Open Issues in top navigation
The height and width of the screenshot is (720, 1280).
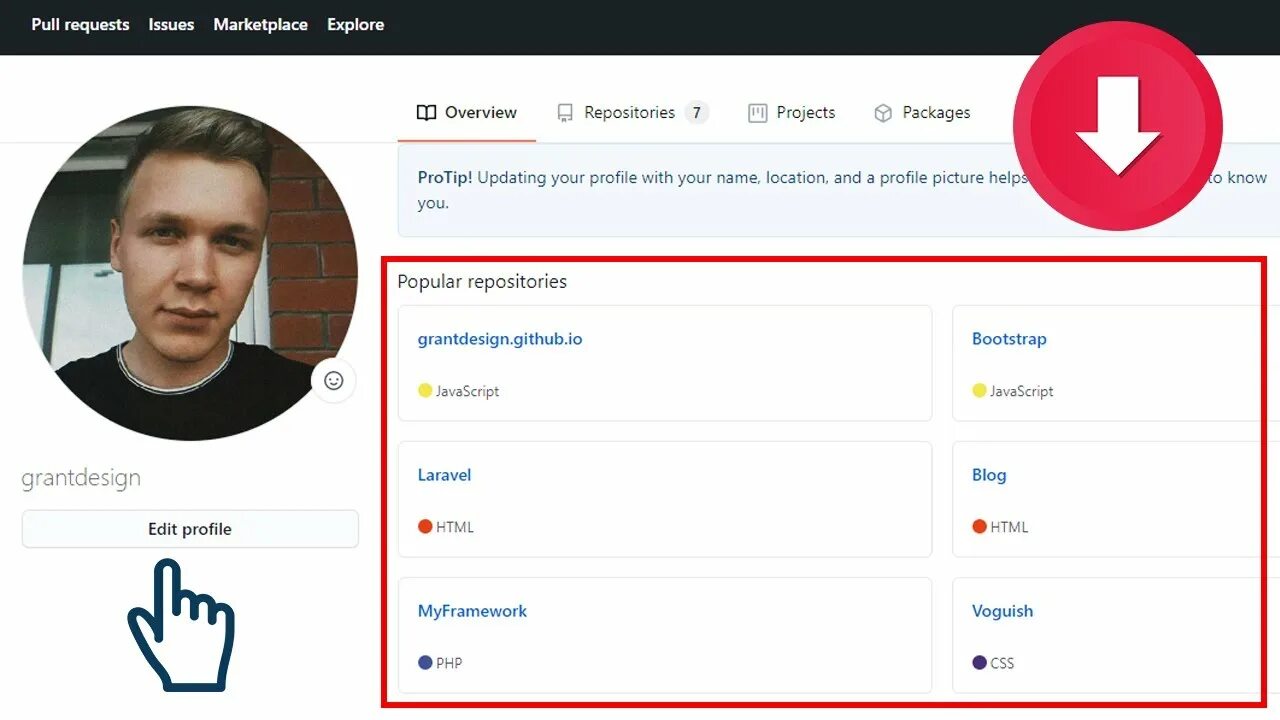[x=171, y=24]
